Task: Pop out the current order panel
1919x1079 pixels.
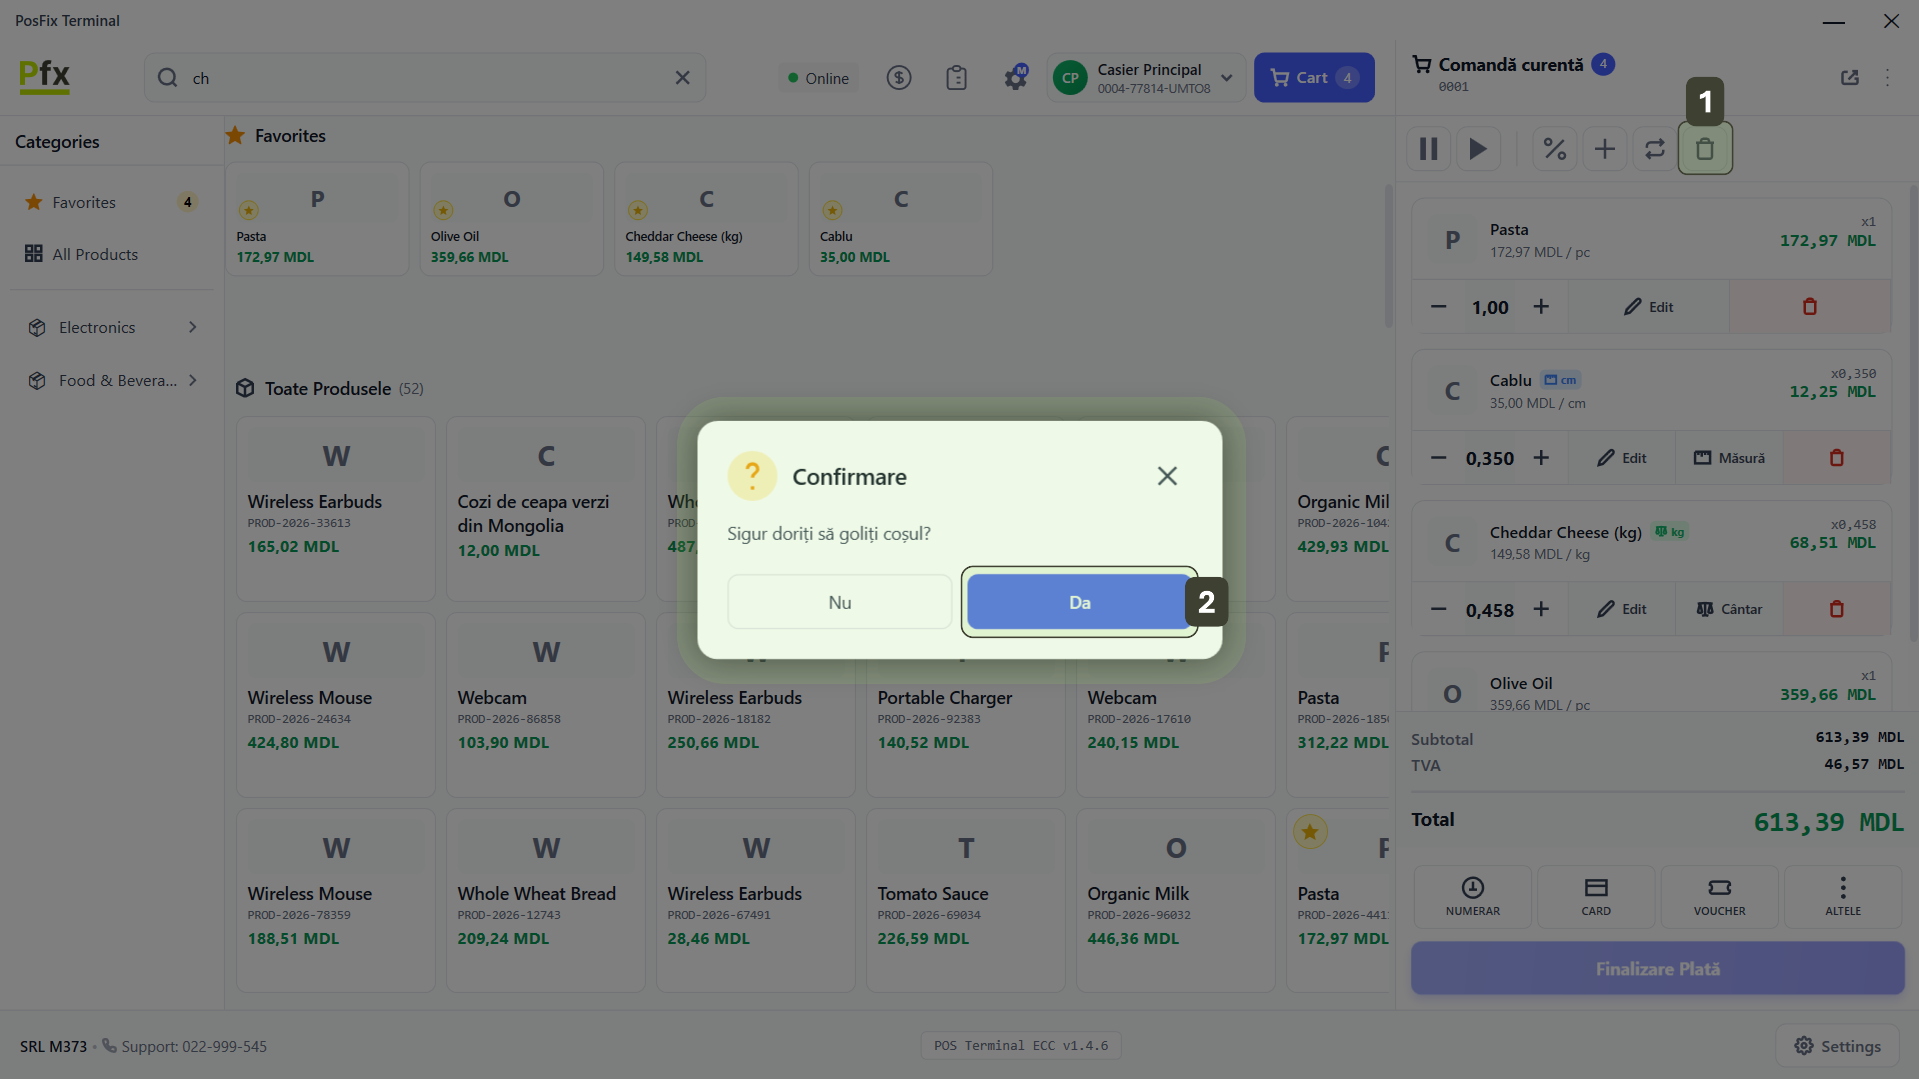Action: [1849, 78]
